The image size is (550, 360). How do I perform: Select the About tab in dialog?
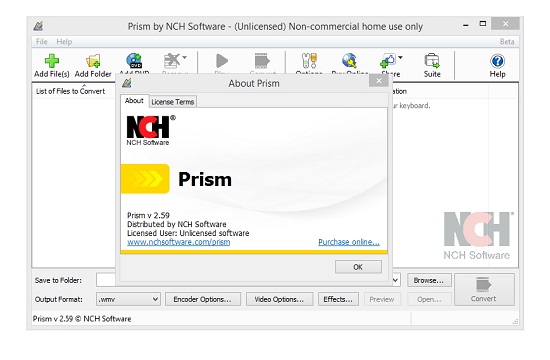(x=134, y=101)
